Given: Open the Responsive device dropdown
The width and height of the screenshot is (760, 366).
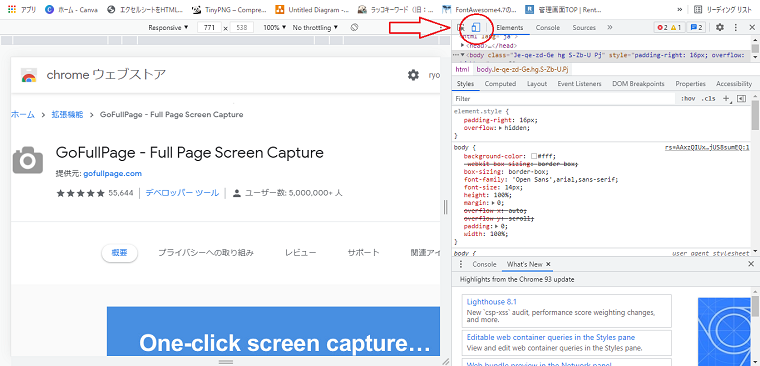Looking at the screenshot, I should point(168,28).
